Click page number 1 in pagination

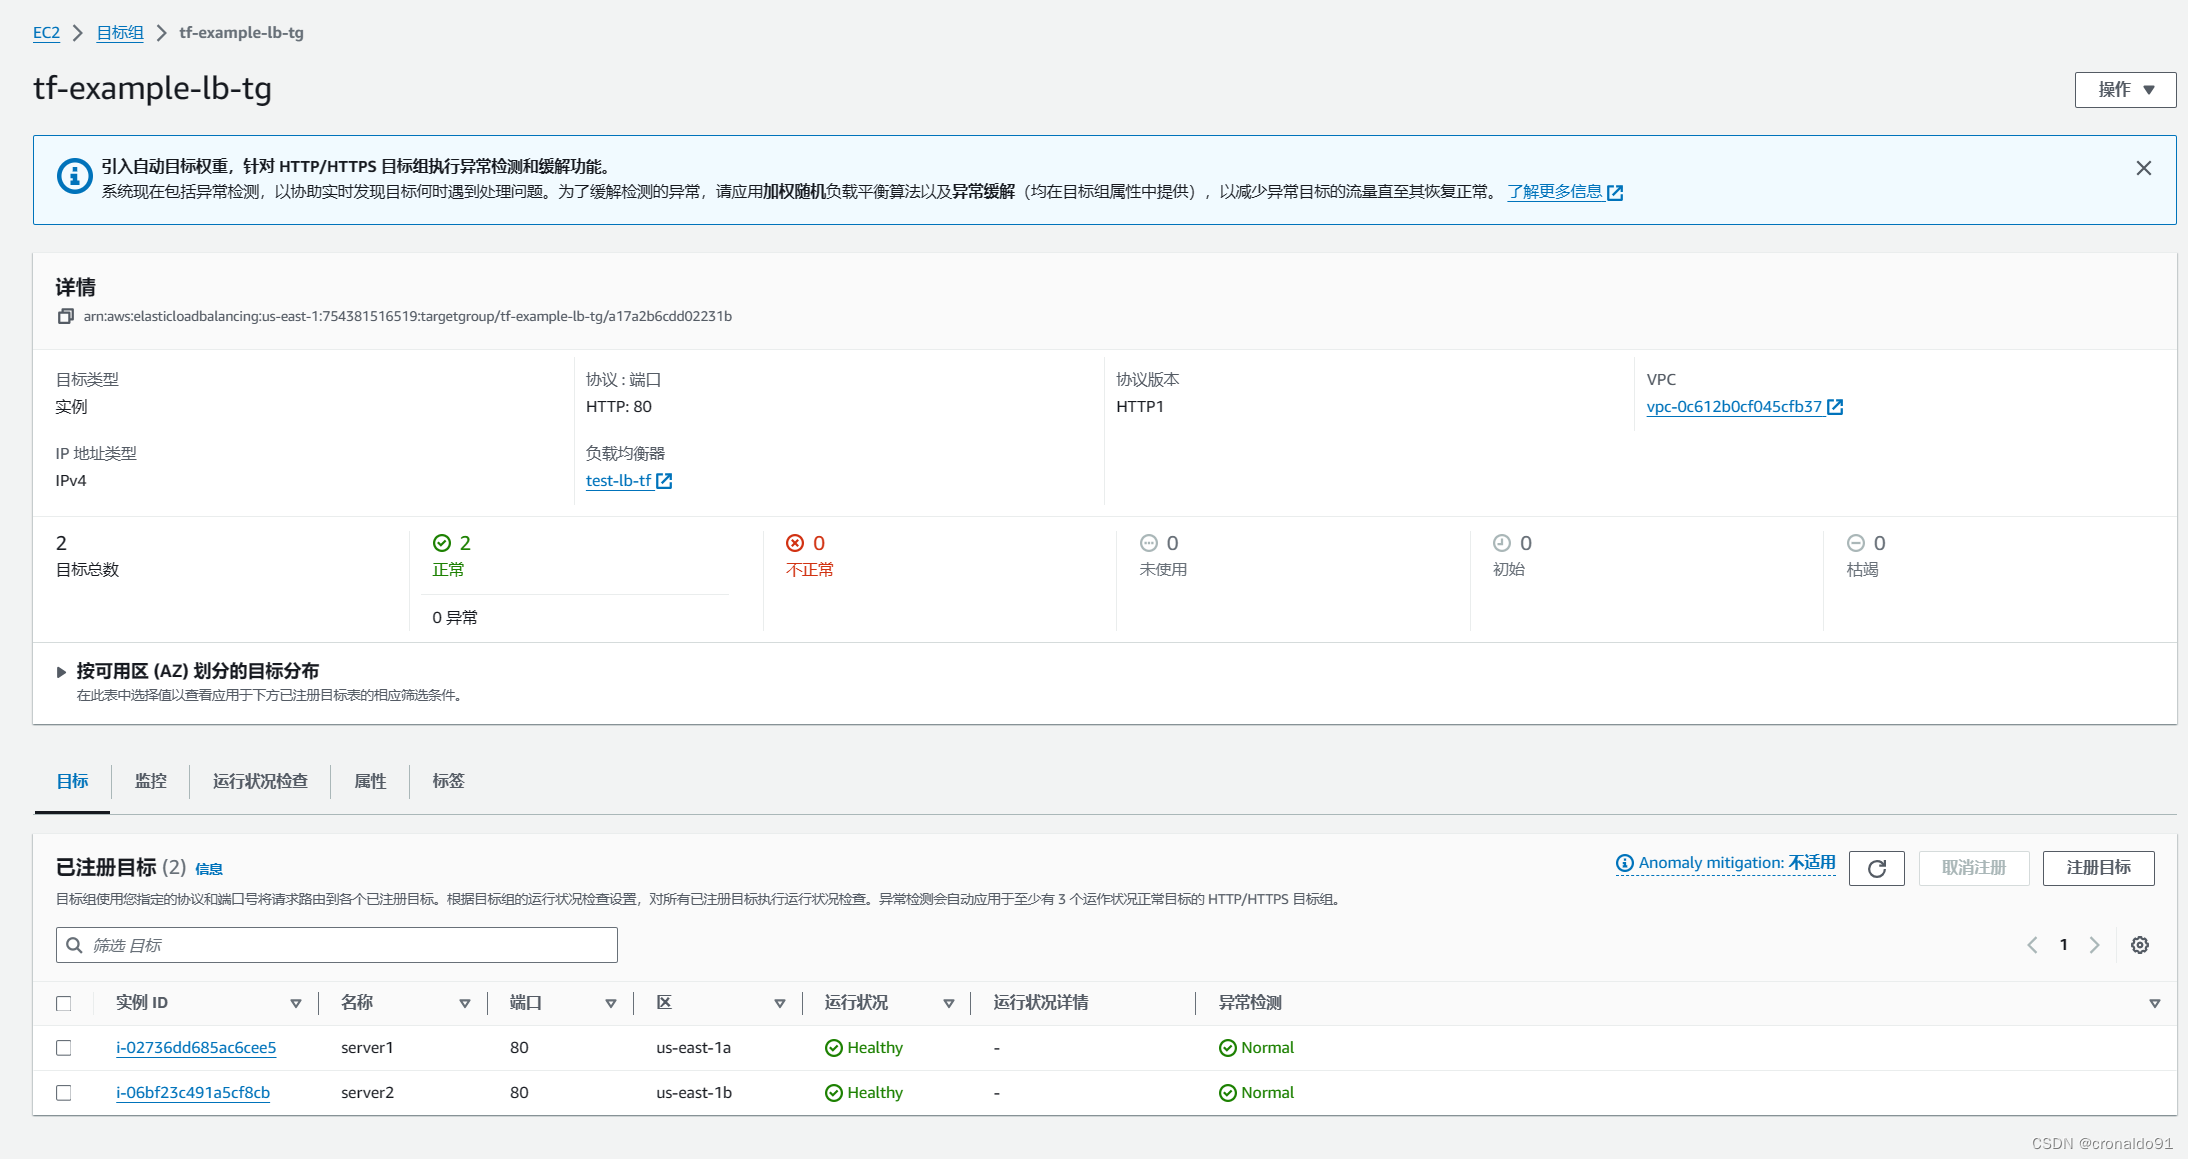[x=2063, y=945]
